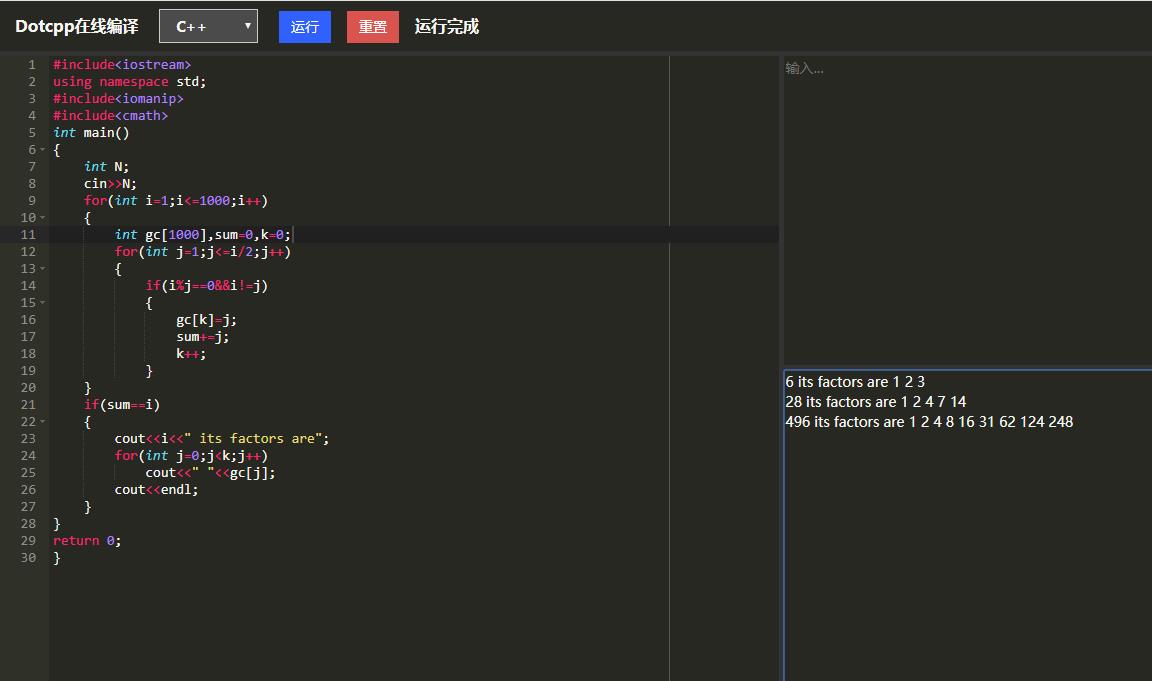Place cursor on "return 0;" line

(x=87, y=541)
